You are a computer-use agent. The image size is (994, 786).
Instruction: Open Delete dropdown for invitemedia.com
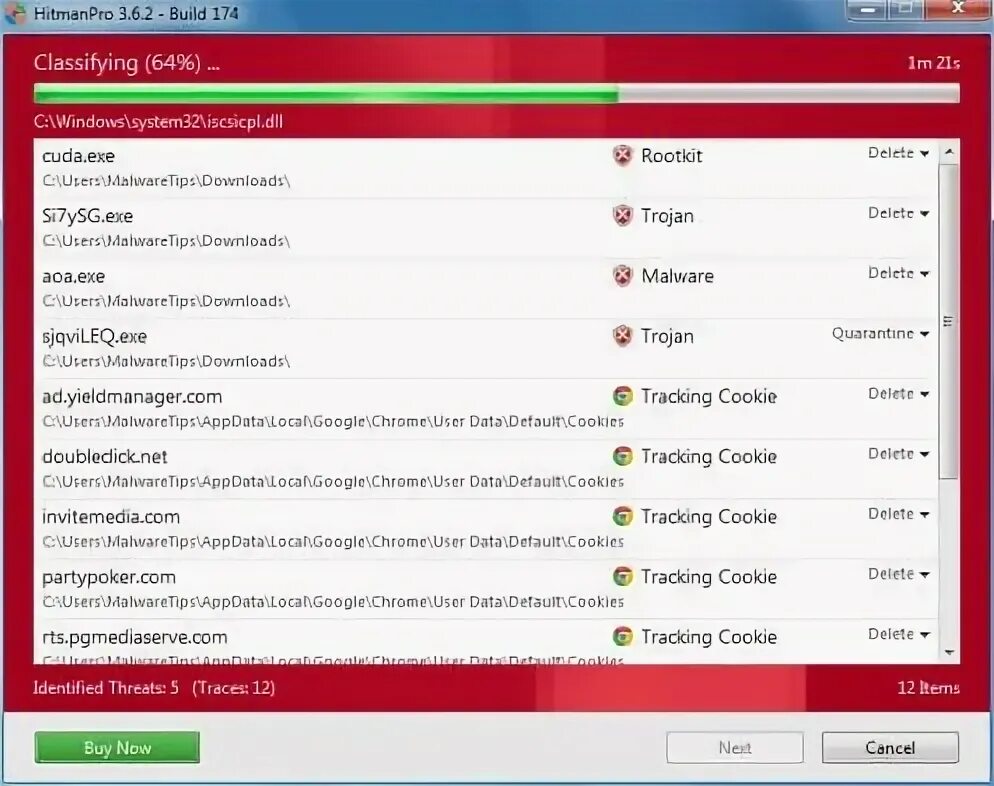(898, 514)
